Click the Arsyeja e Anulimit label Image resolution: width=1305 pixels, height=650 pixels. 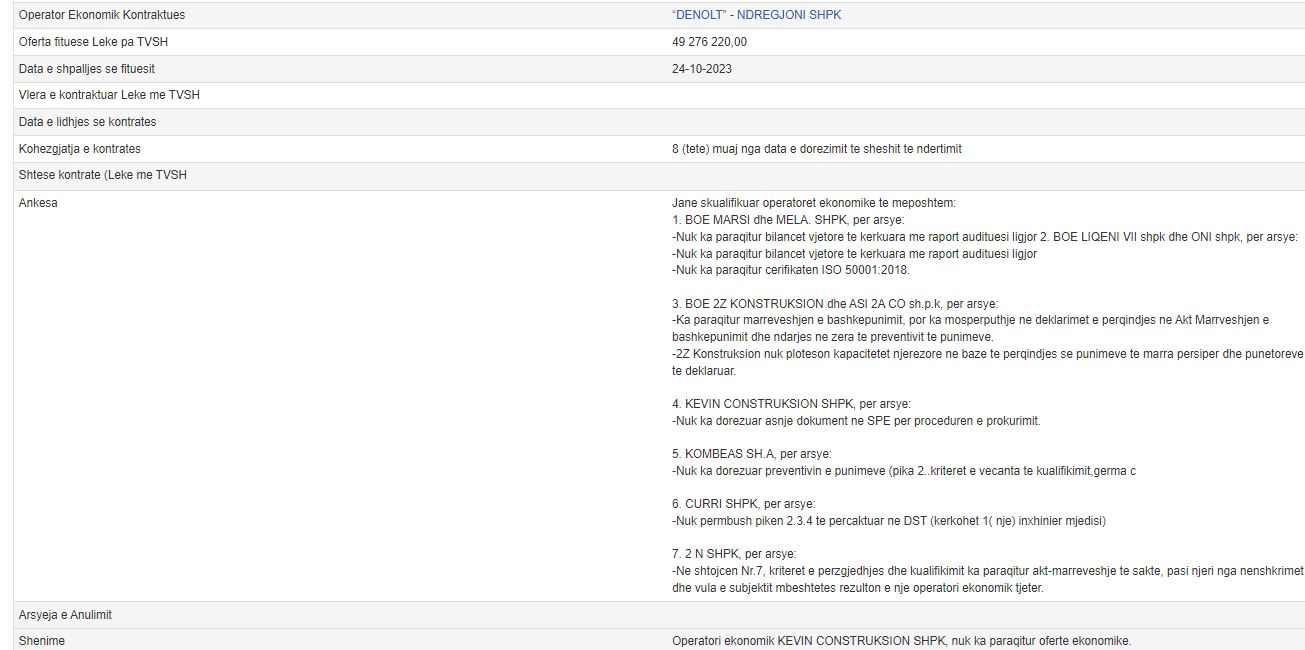(x=65, y=615)
